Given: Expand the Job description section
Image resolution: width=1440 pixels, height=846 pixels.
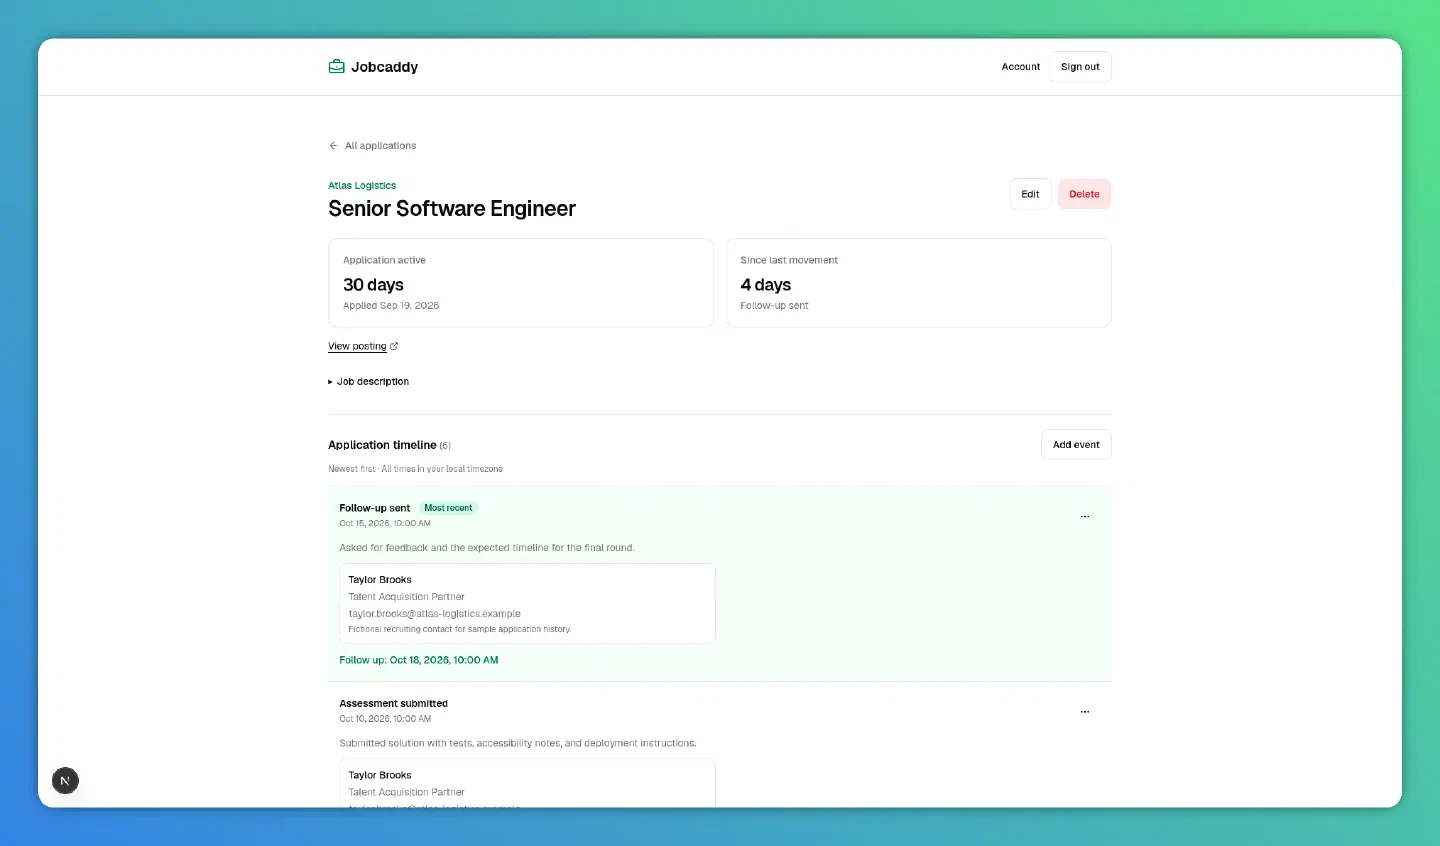Looking at the screenshot, I should (x=369, y=382).
